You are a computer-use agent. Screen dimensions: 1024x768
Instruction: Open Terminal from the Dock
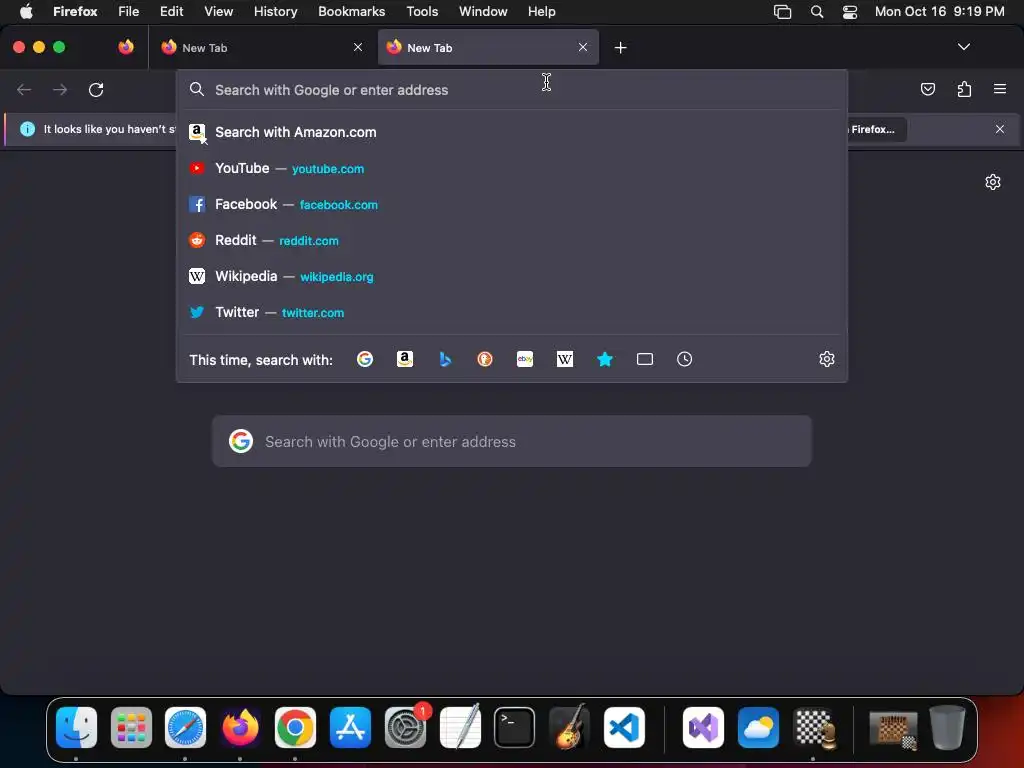point(515,728)
